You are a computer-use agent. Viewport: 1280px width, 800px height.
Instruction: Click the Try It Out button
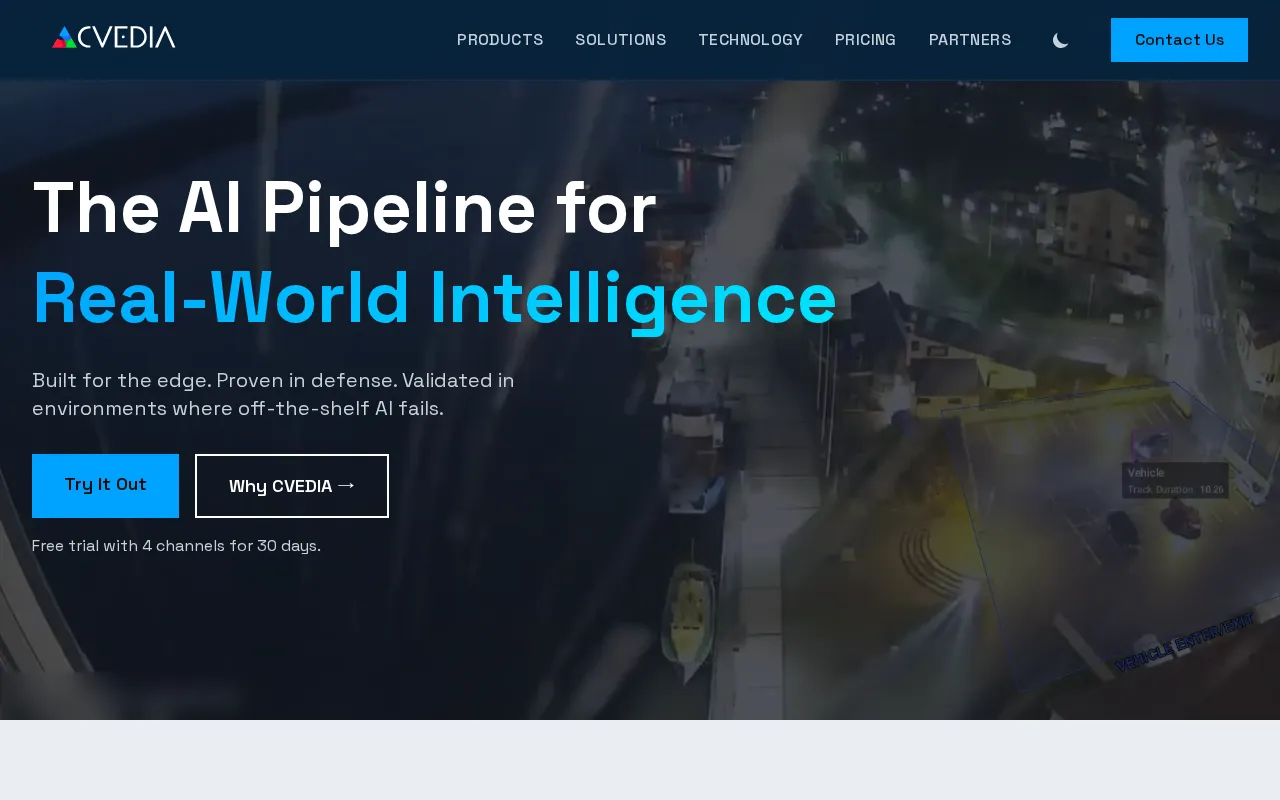click(105, 486)
